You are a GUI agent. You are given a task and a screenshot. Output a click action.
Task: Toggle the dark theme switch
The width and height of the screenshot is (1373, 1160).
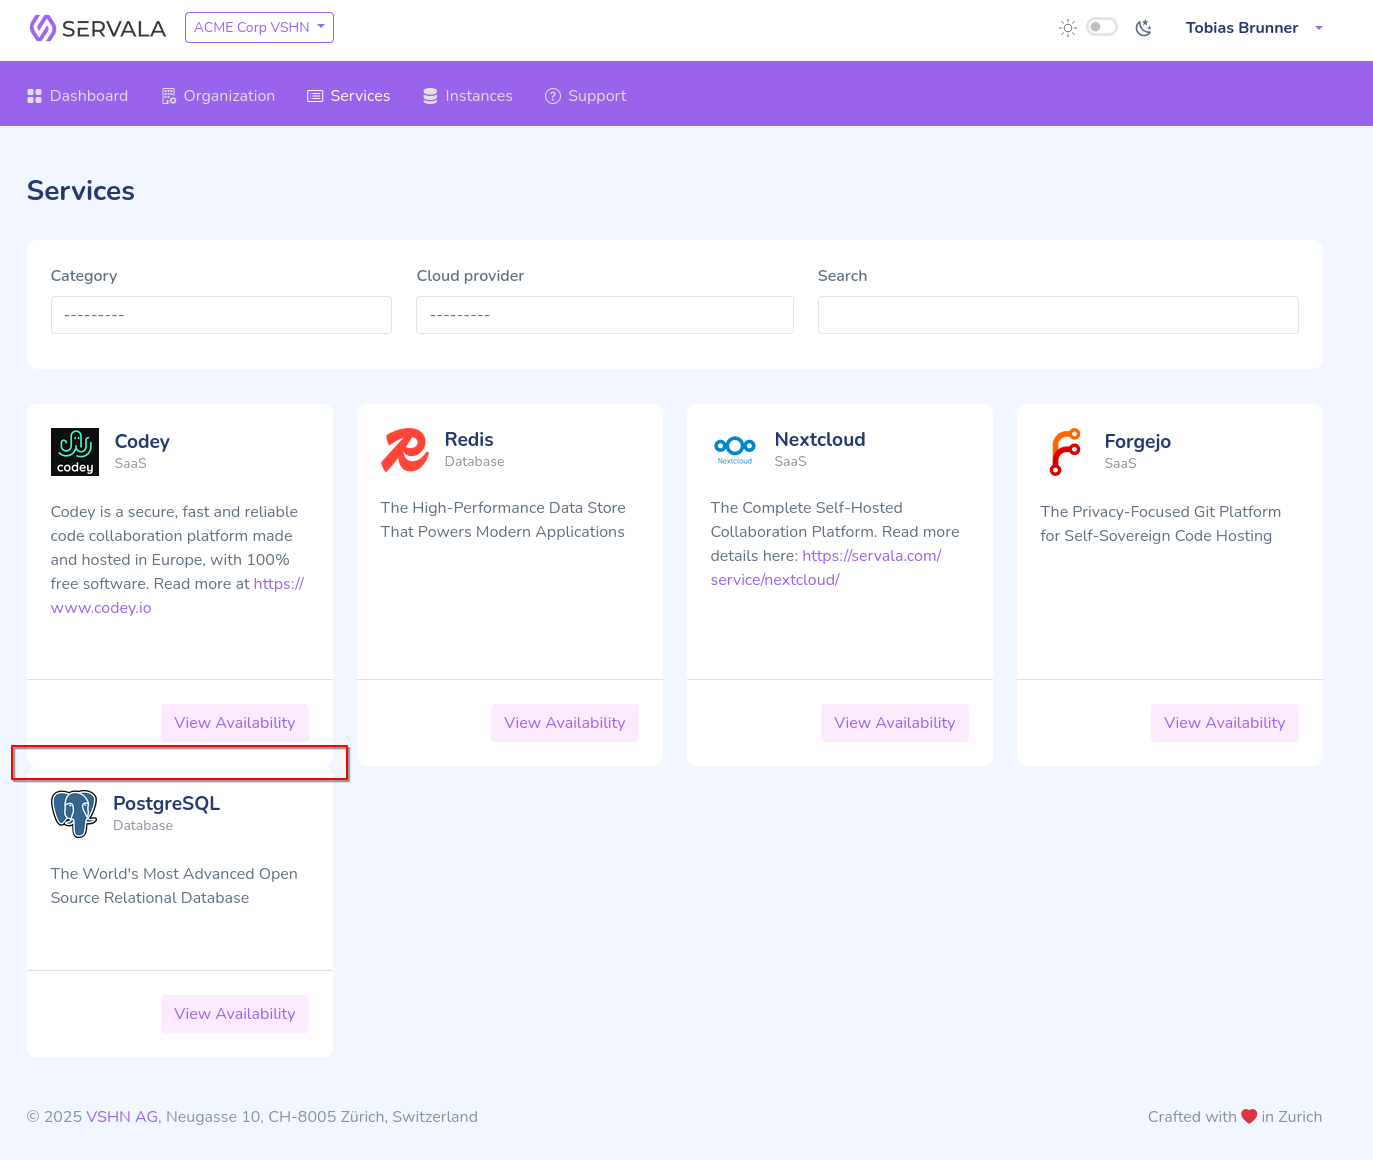click(x=1102, y=27)
